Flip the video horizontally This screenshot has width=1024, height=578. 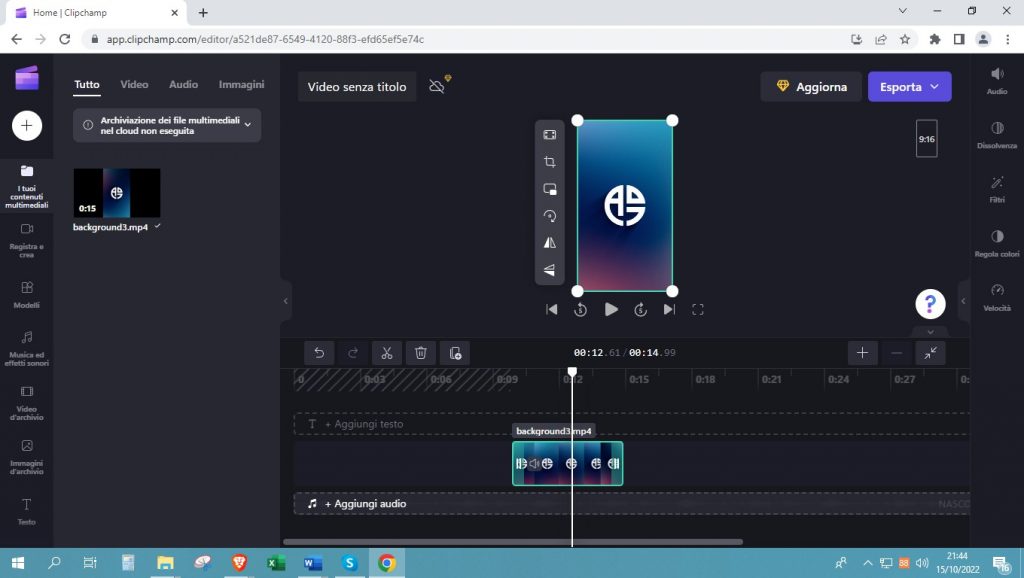tap(549, 243)
